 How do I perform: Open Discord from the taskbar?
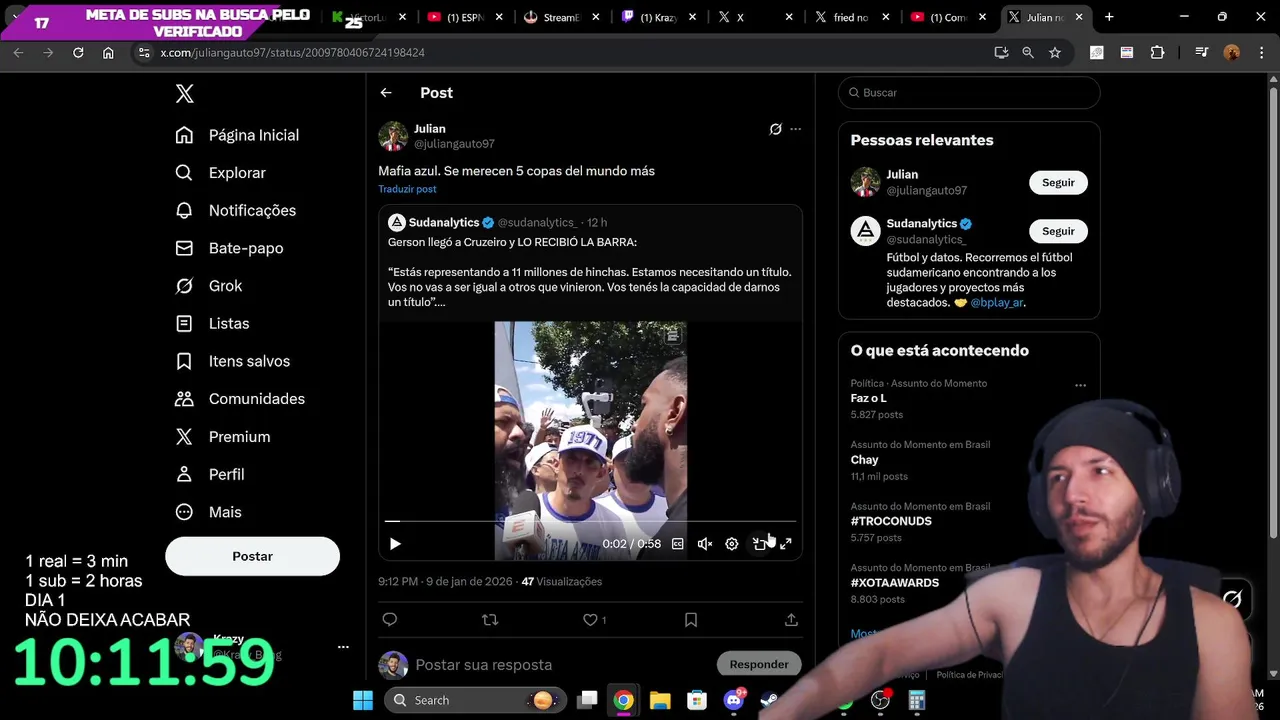734,700
